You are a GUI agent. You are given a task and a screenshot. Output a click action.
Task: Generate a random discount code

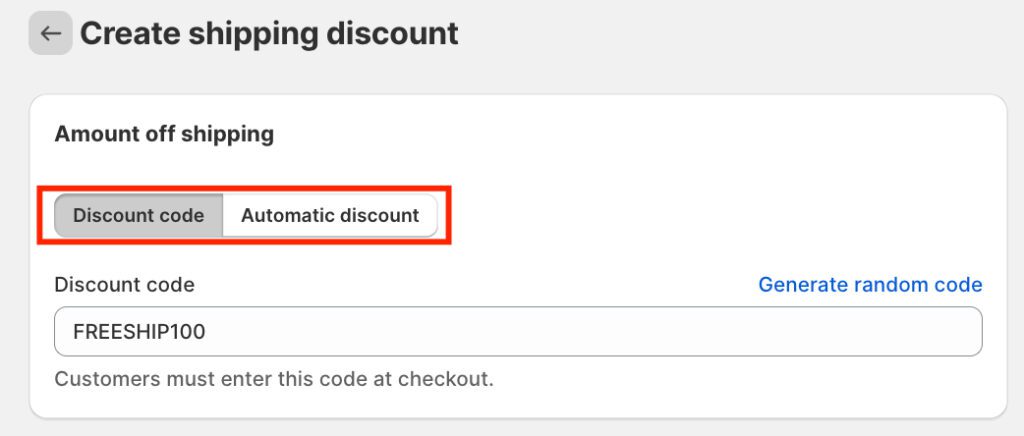point(870,285)
